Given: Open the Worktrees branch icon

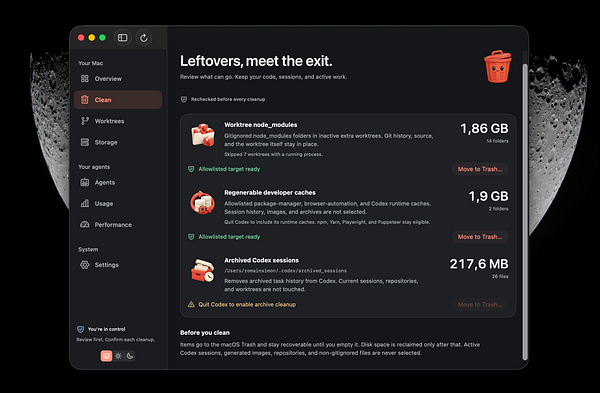Looking at the screenshot, I should (85, 121).
